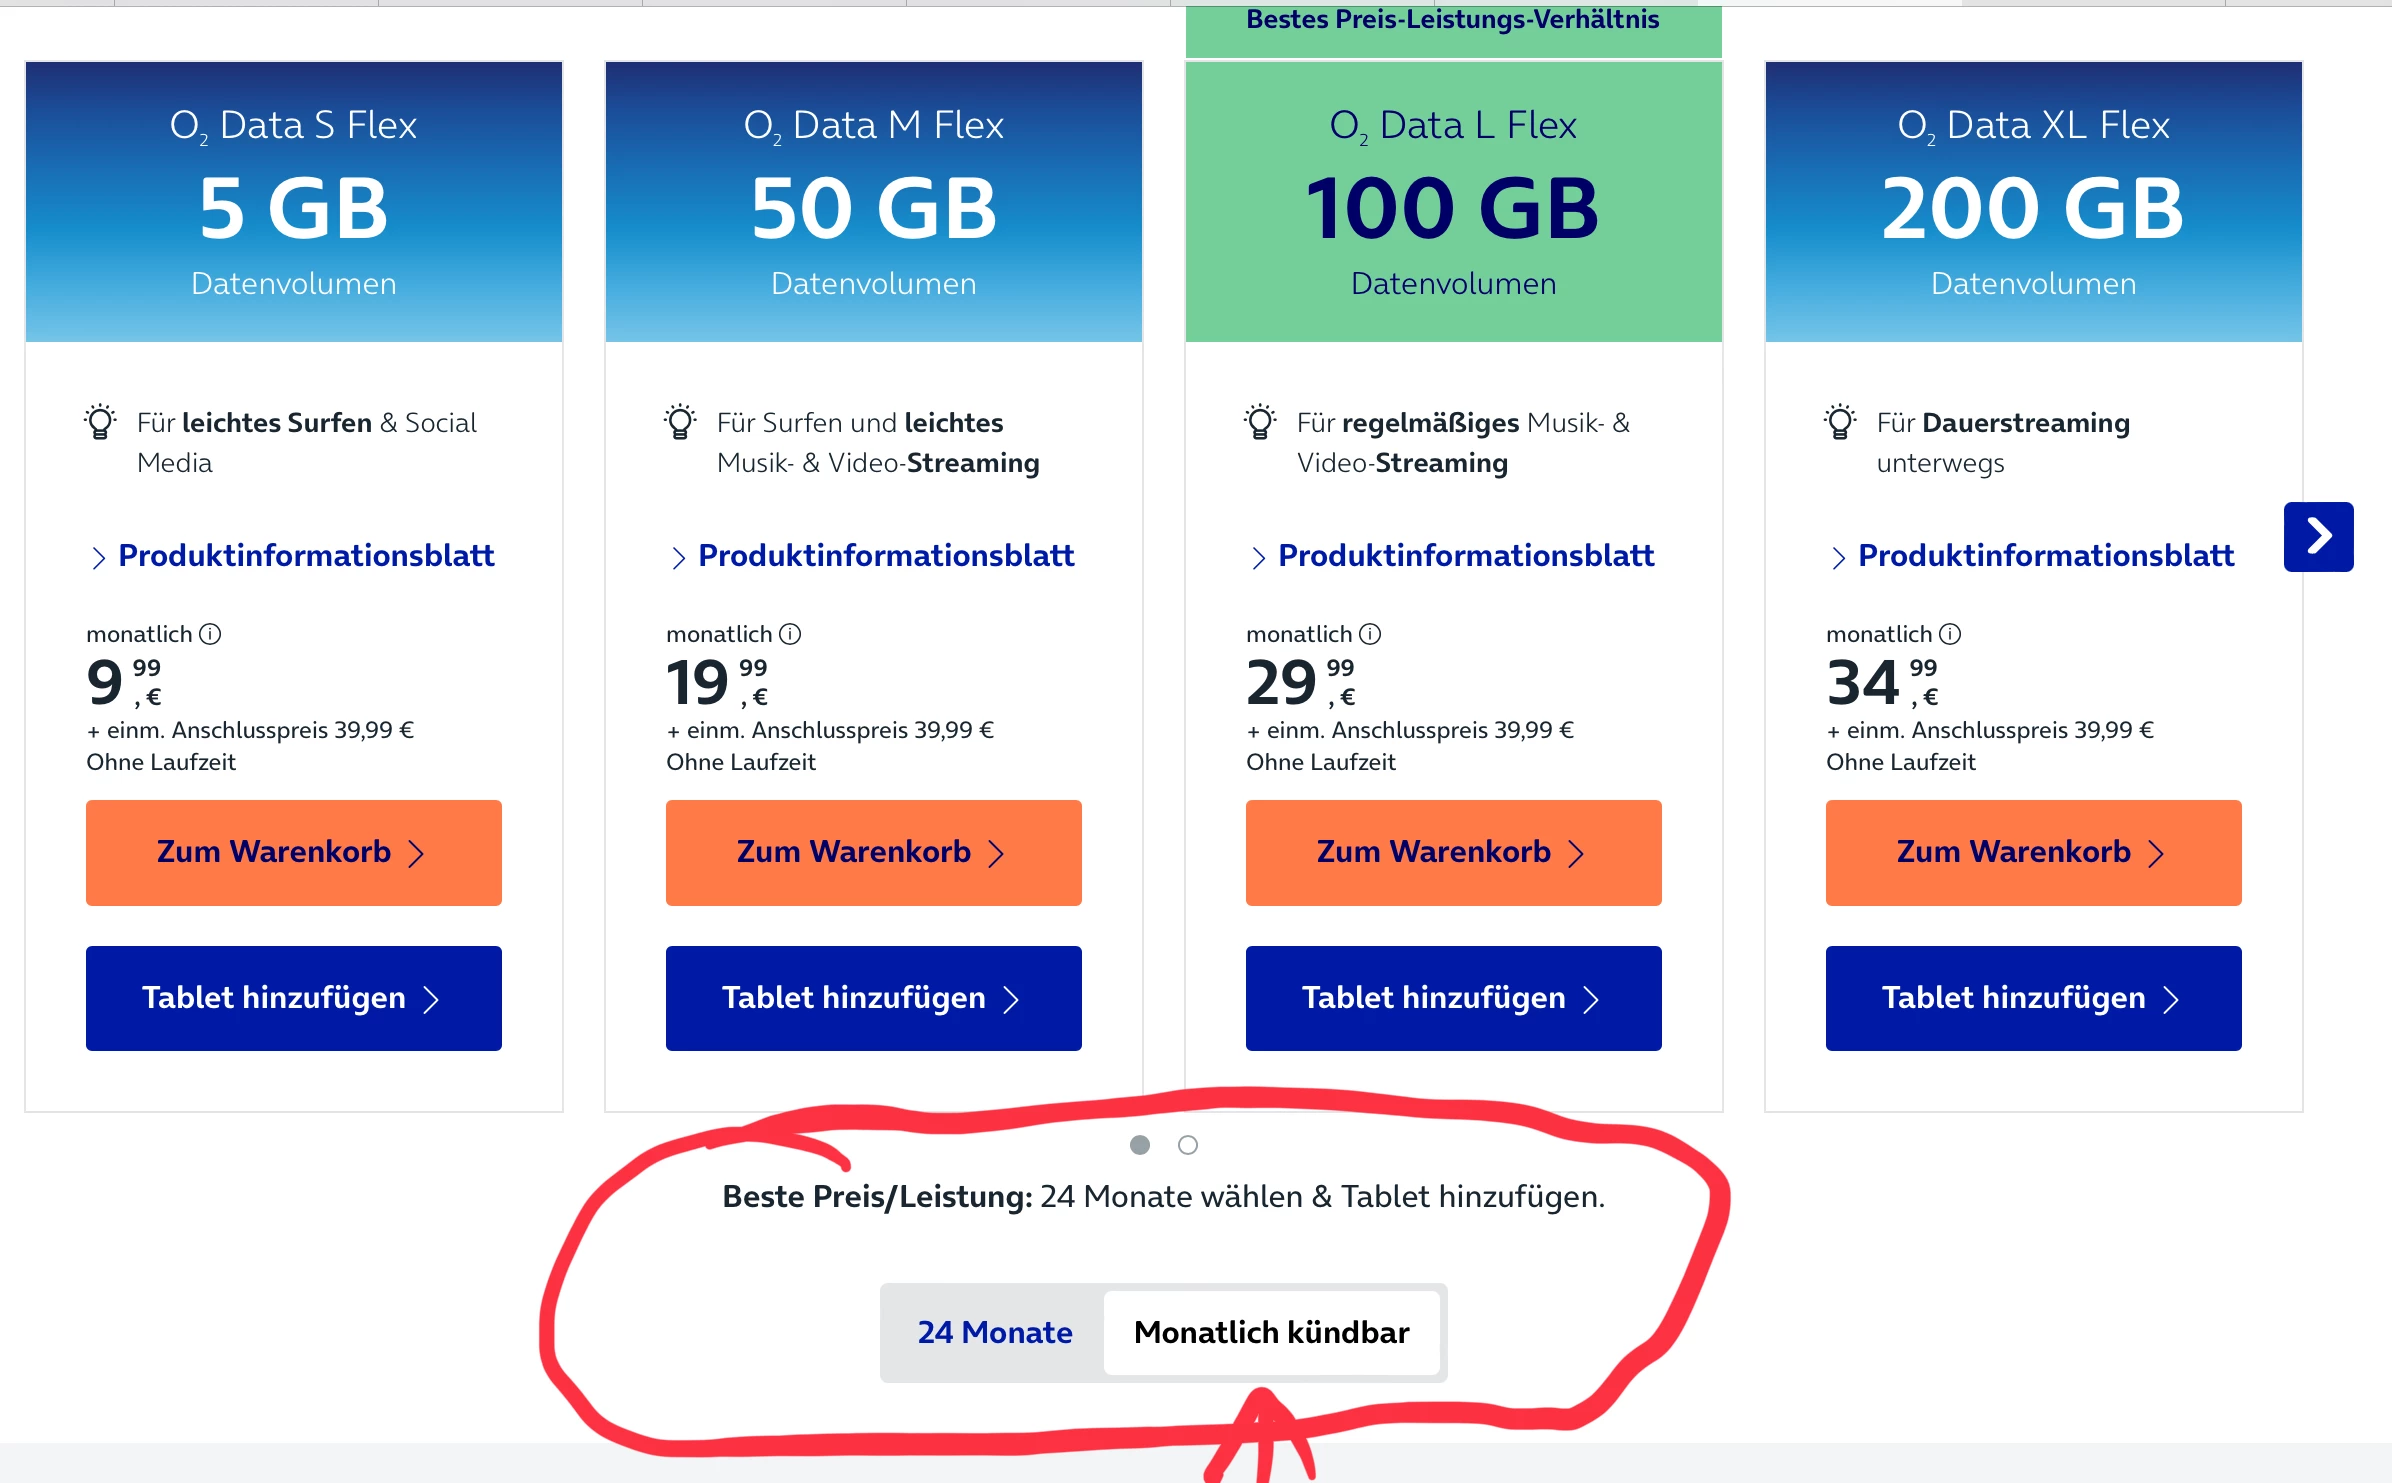Add a tablet to Data M Flex

[x=873, y=998]
